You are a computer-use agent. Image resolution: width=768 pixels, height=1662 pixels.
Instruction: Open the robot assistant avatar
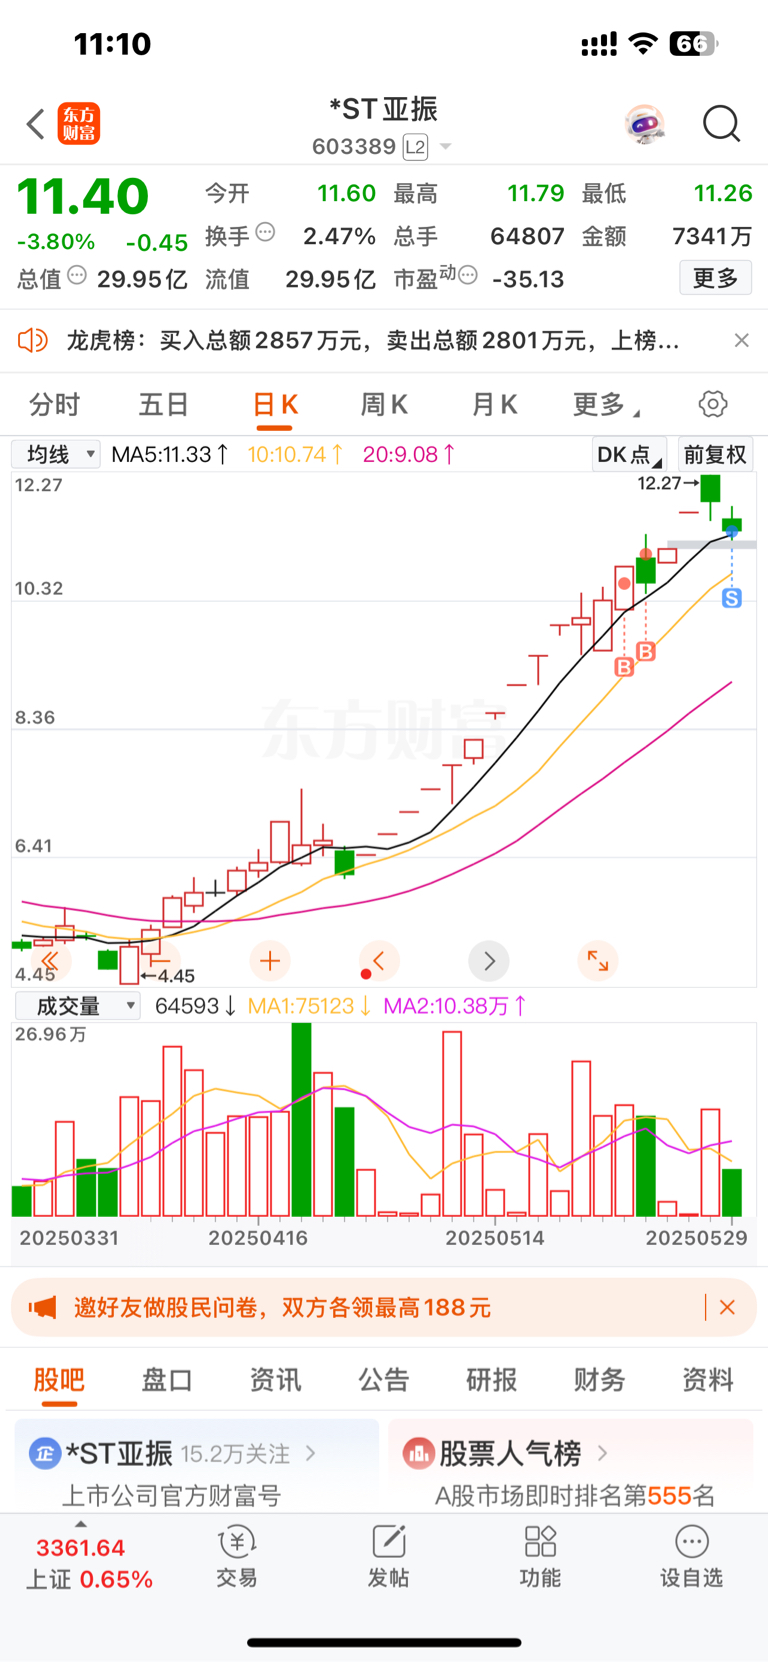tap(644, 125)
